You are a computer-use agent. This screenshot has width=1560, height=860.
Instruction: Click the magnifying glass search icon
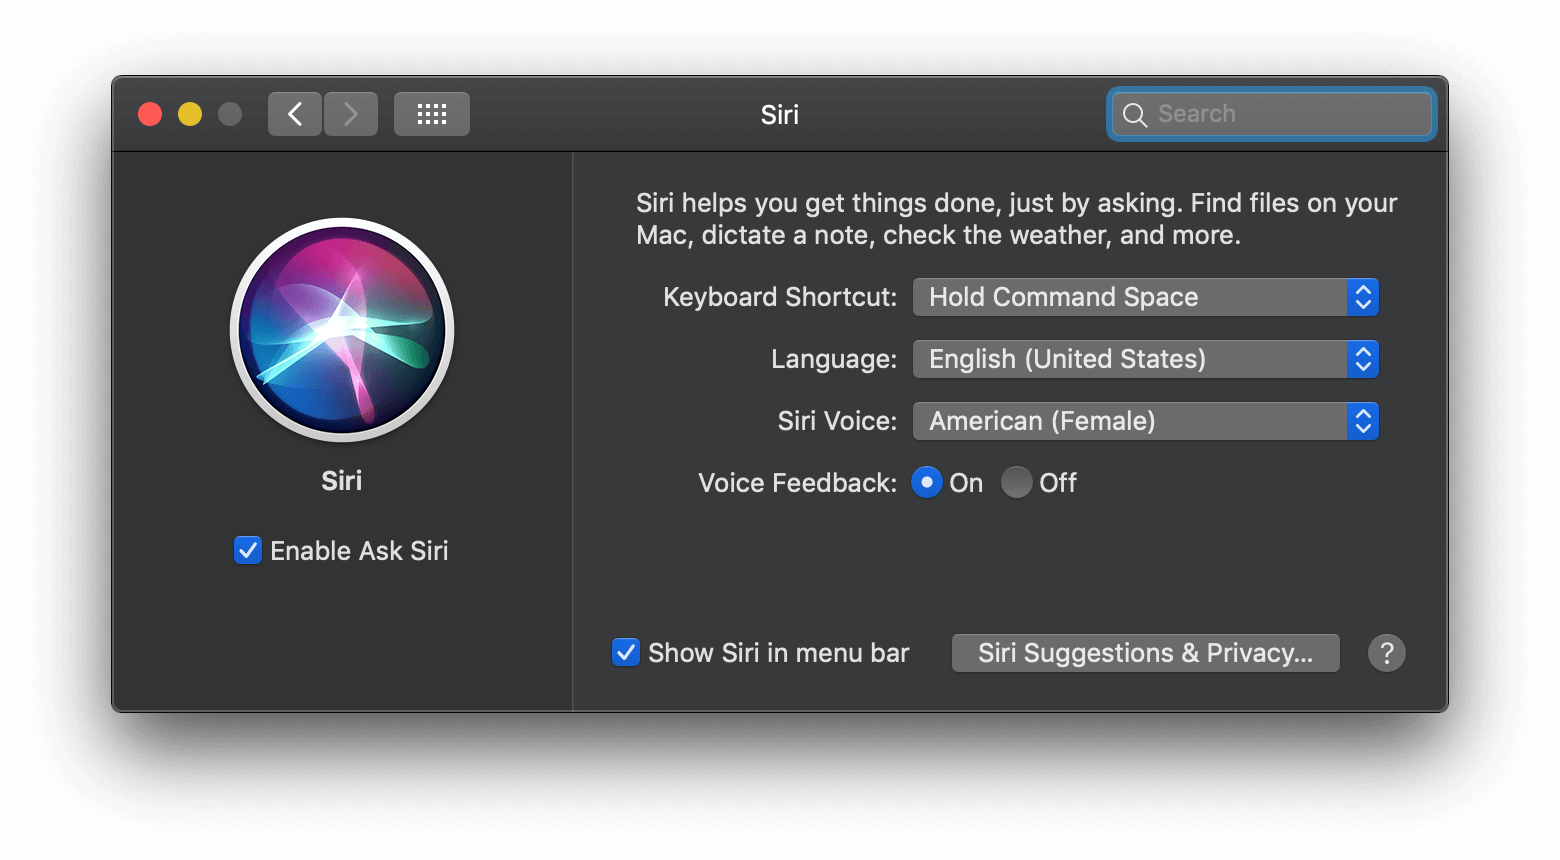(x=1134, y=114)
